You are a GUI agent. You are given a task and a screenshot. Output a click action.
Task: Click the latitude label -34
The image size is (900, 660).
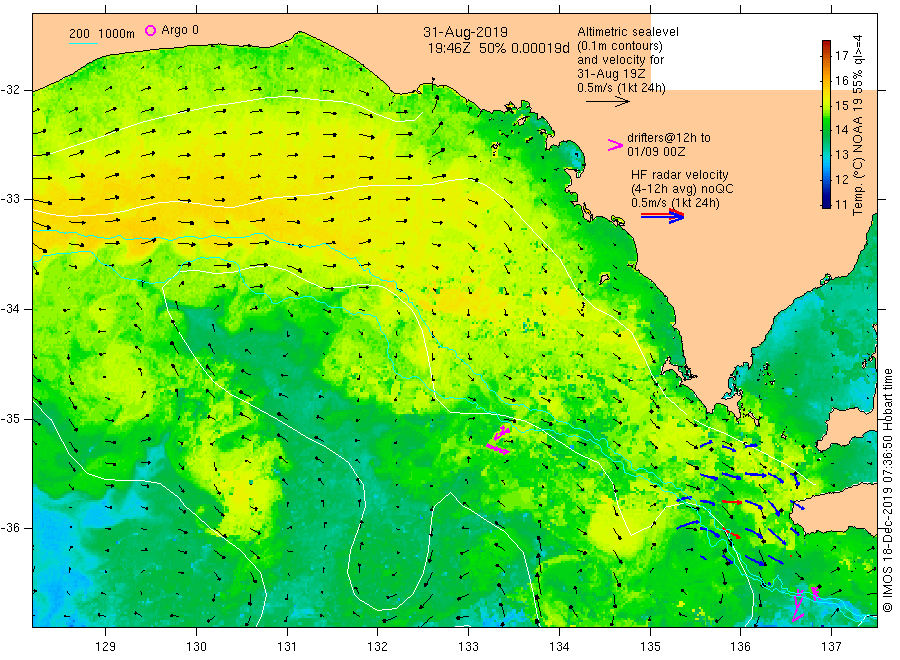click(10, 309)
